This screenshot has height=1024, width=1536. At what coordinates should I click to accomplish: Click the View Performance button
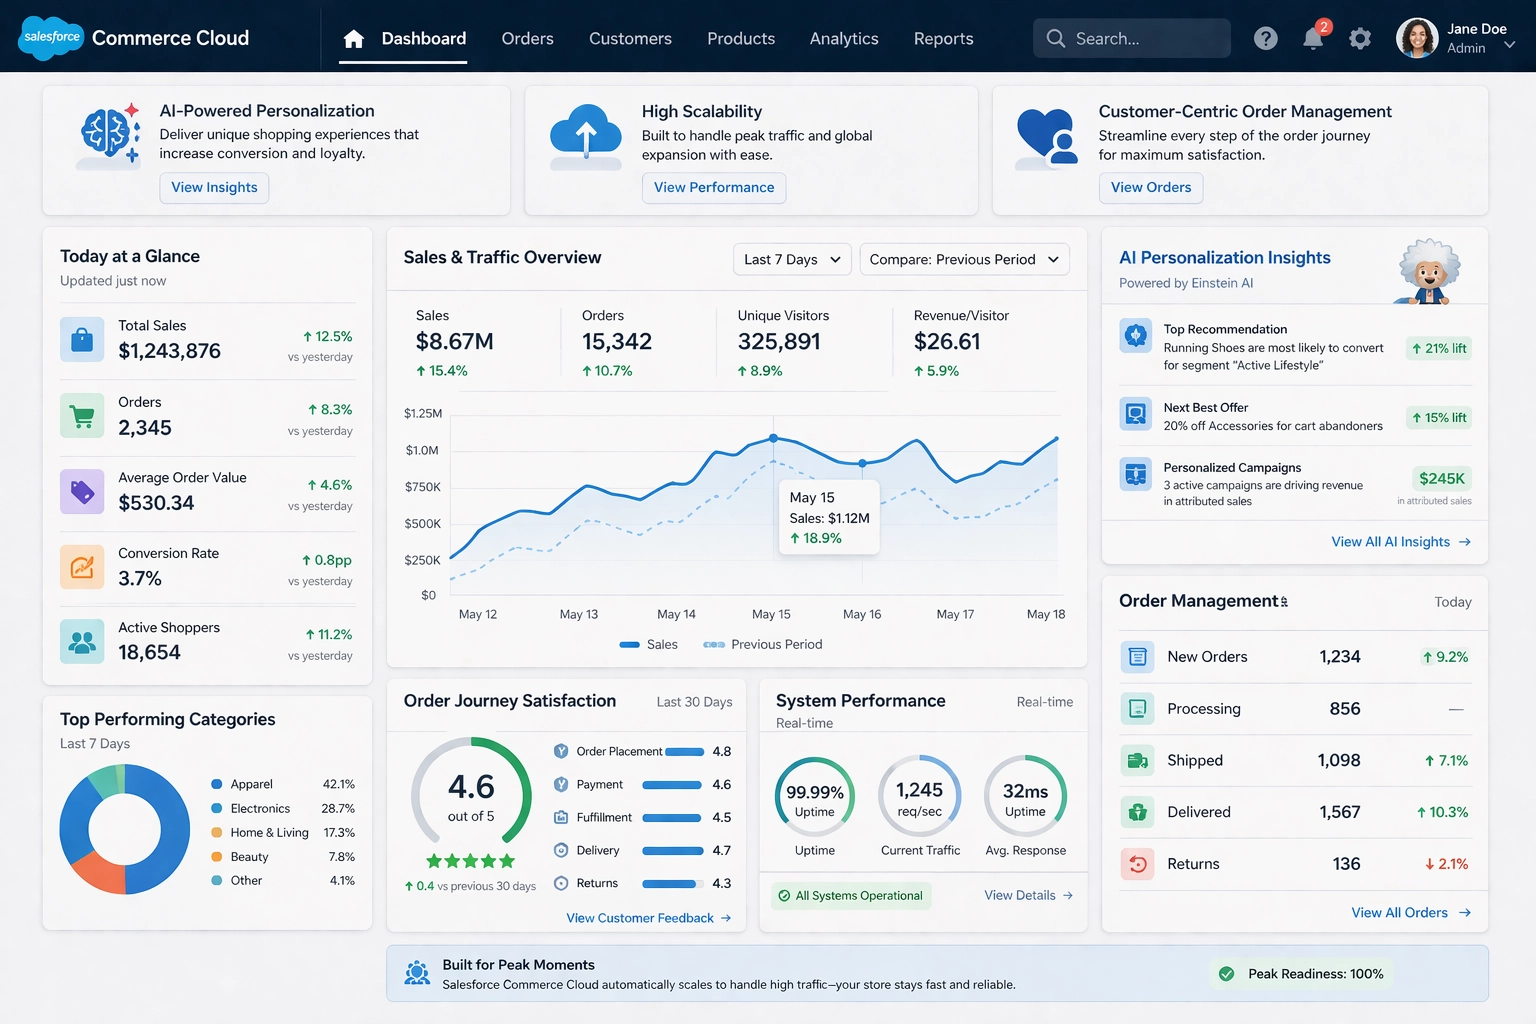(713, 187)
